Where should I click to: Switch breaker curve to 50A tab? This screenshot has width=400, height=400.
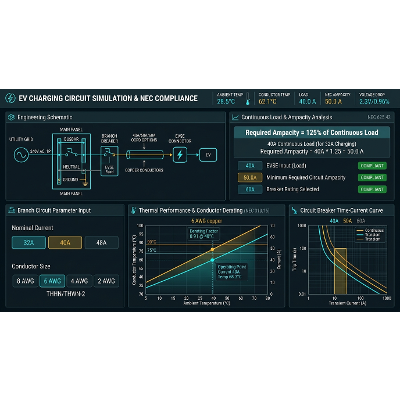348,221
